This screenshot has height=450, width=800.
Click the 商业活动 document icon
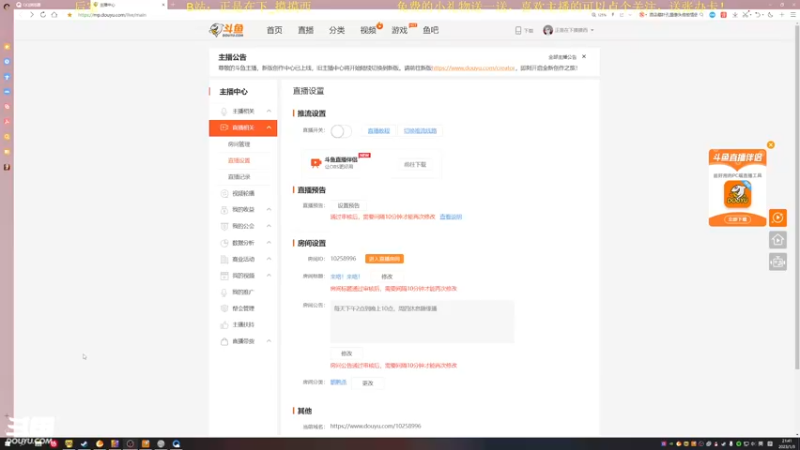[x=224, y=259]
